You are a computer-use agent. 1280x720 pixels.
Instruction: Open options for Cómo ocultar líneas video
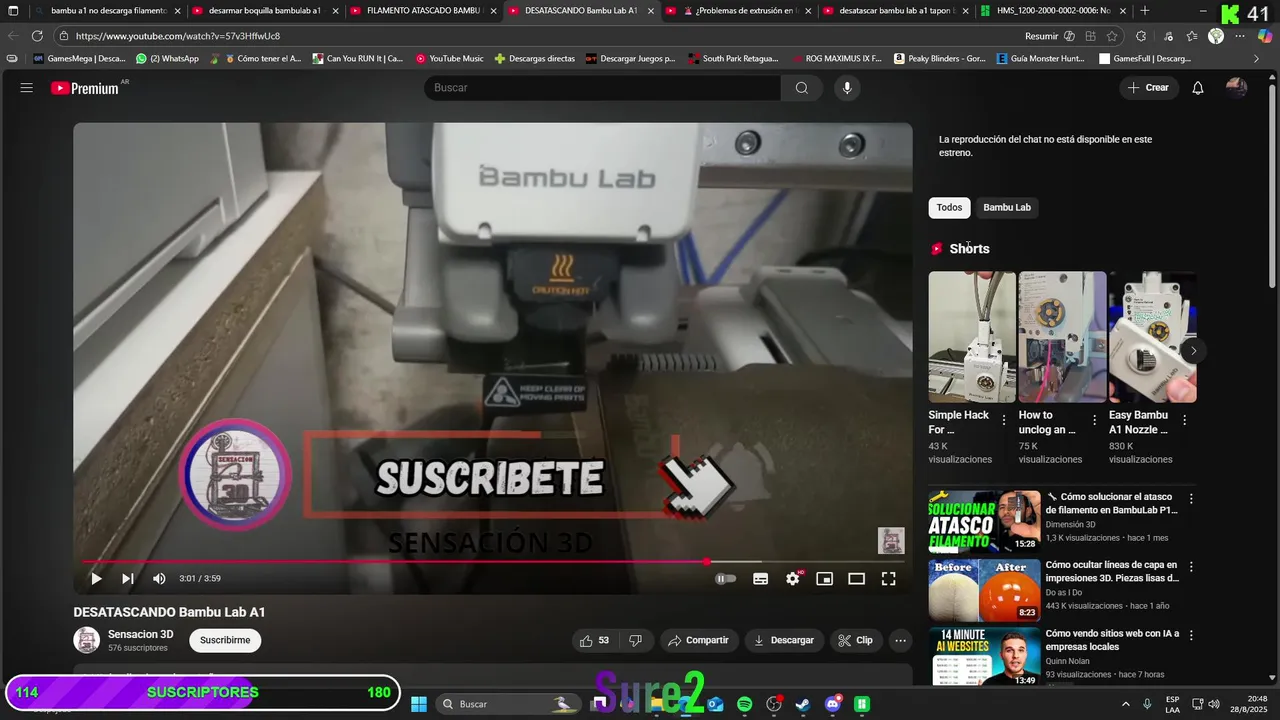click(x=1191, y=566)
